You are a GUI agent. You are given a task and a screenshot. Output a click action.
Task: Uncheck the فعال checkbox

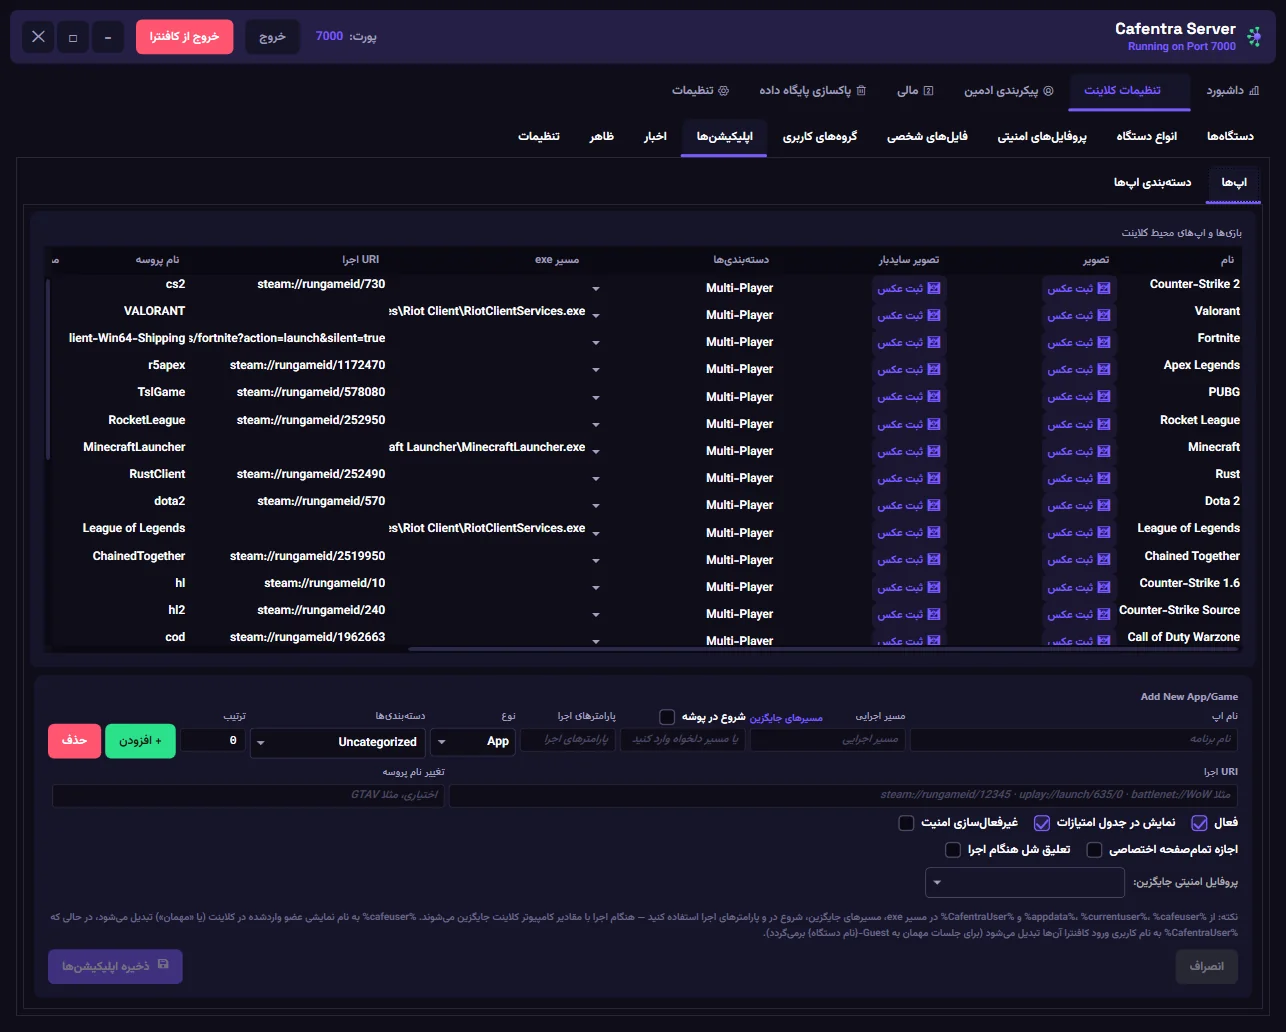pyautogui.click(x=1199, y=823)
